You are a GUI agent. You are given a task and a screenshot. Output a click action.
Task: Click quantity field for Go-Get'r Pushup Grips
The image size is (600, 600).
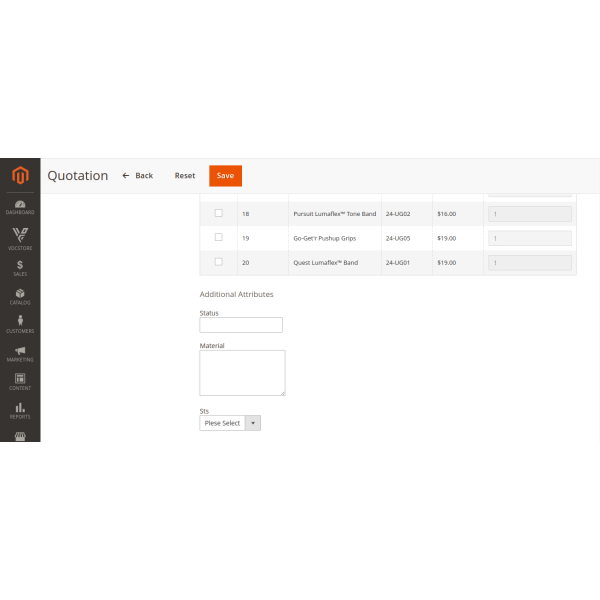[529, 238]
